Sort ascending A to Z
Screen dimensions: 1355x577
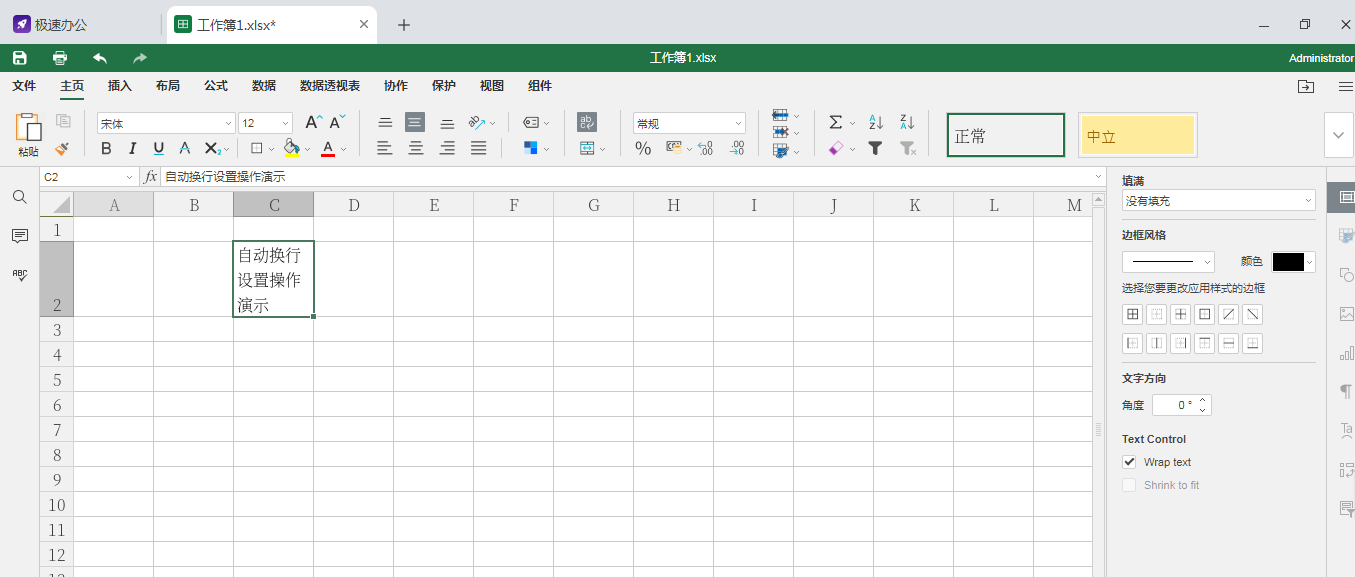pos(876,122)
